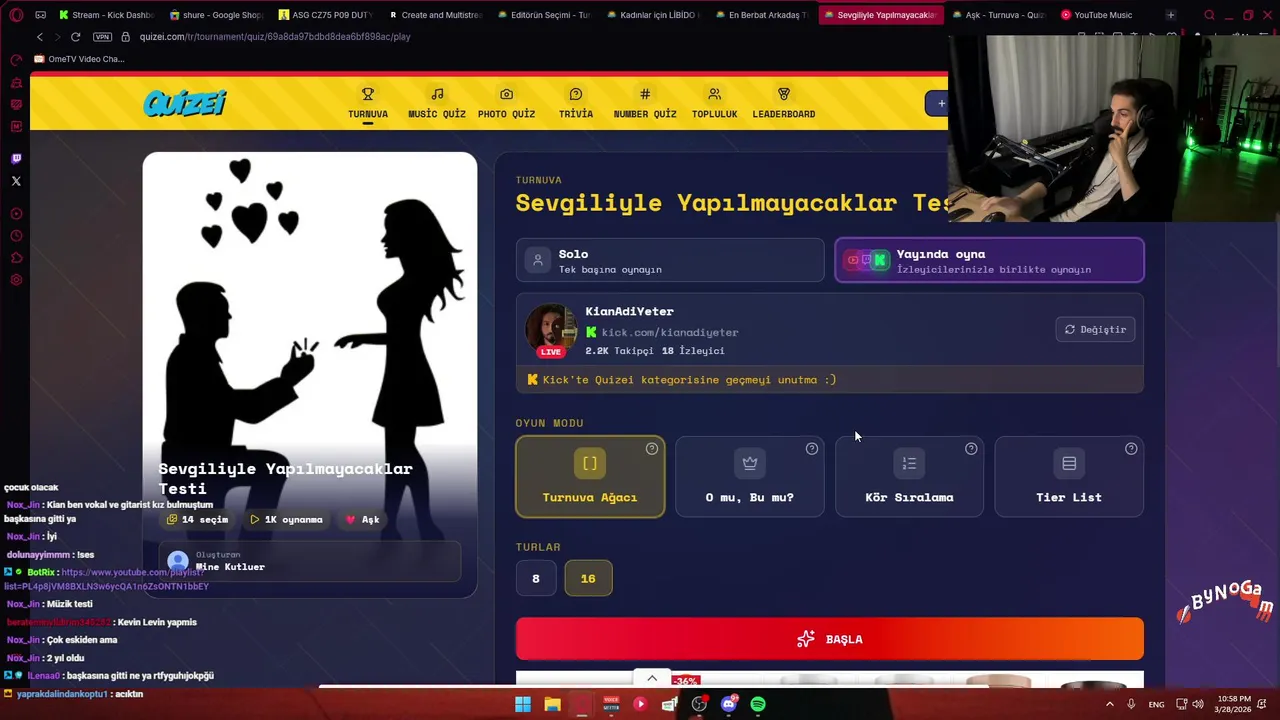Toggle the VPN badge in address bar
This screenshot has height=720, width=1280.
tap(102, 37)
